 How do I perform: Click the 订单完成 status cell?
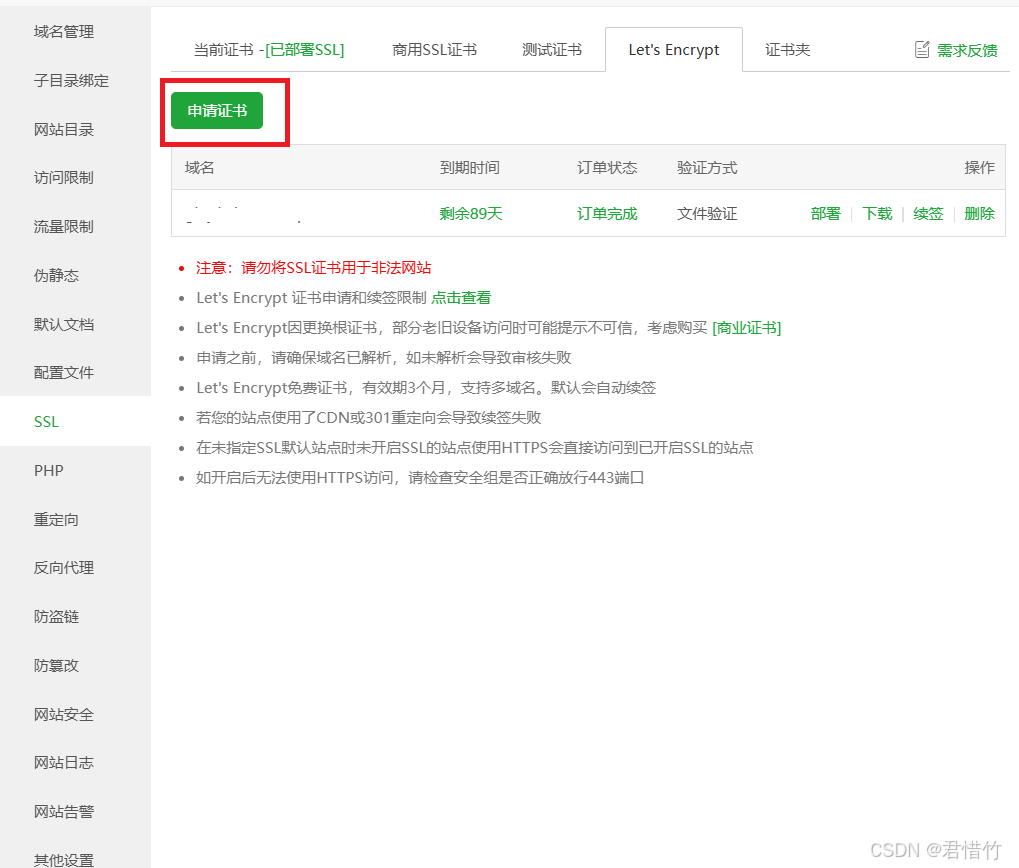coord(607,214)
